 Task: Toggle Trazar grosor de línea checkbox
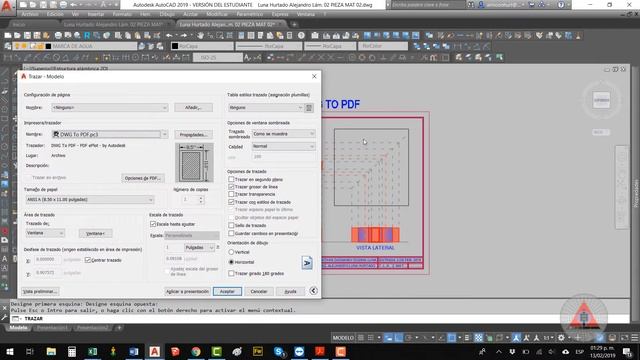tap(231, 187)
